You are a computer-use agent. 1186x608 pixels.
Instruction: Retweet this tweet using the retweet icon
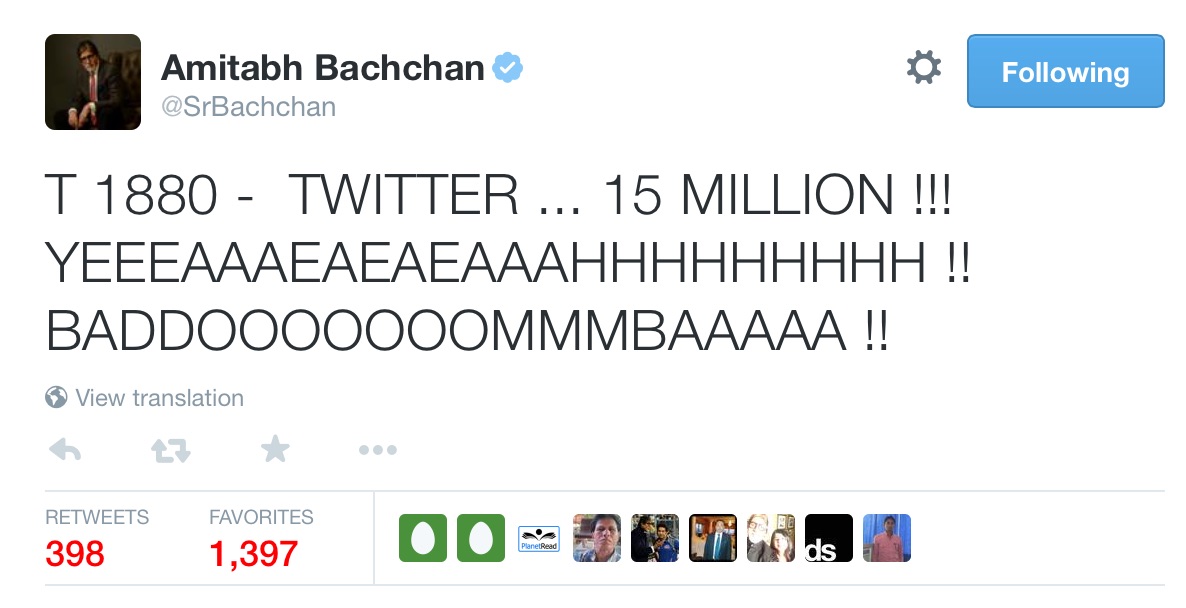click(170, 451)
